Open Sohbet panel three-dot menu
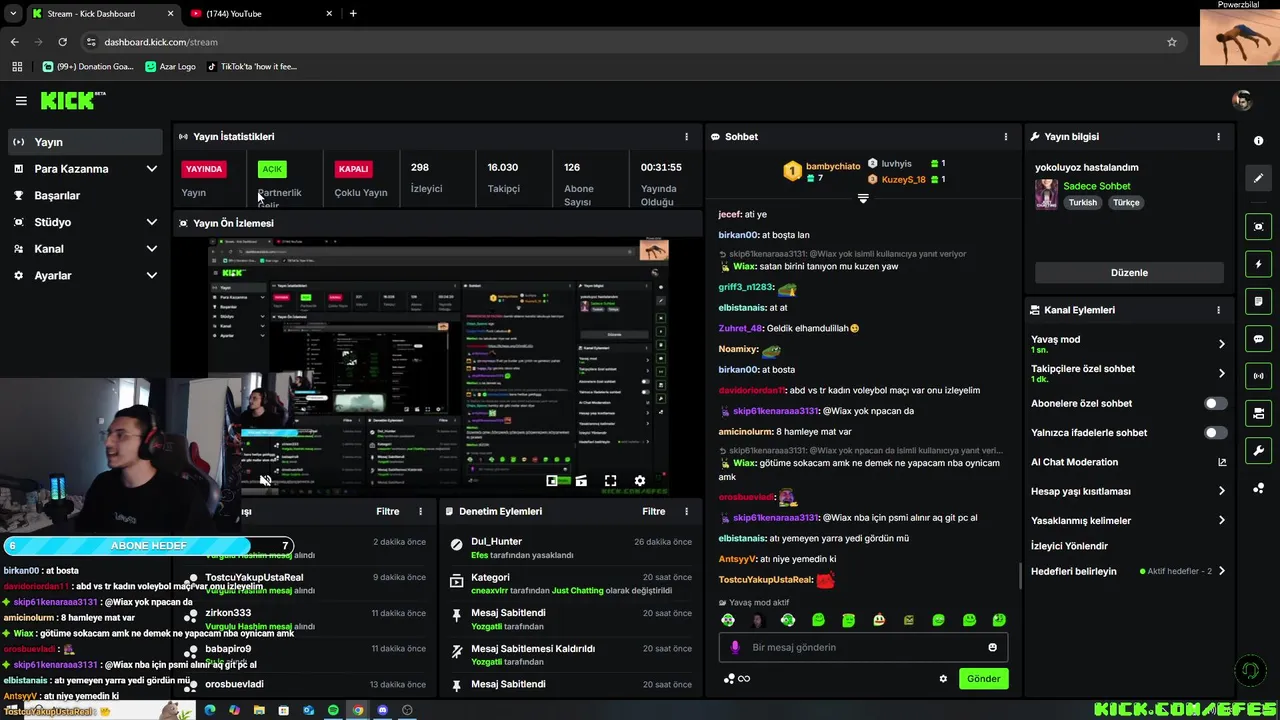The image size is (1280, 720). click(x=1006, y=137)
